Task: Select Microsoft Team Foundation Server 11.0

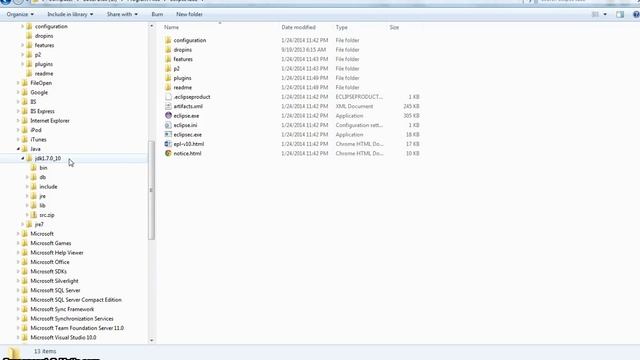Action: (77, 328)
